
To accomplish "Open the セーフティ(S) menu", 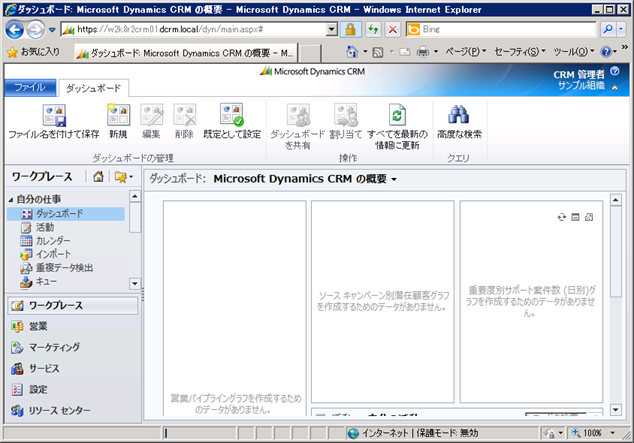I will pyautogui.click(x=520, y=52).
